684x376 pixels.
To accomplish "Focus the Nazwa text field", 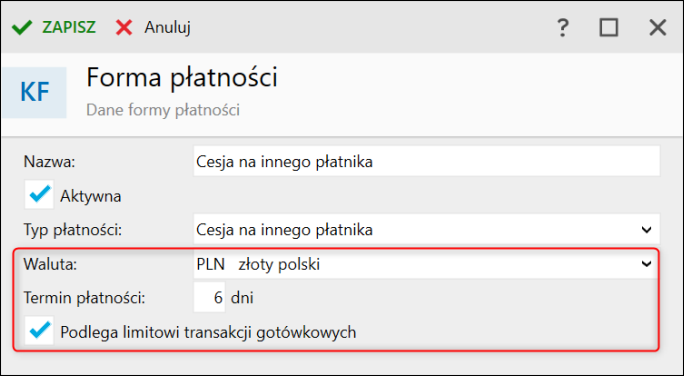I will click(426, 161).
